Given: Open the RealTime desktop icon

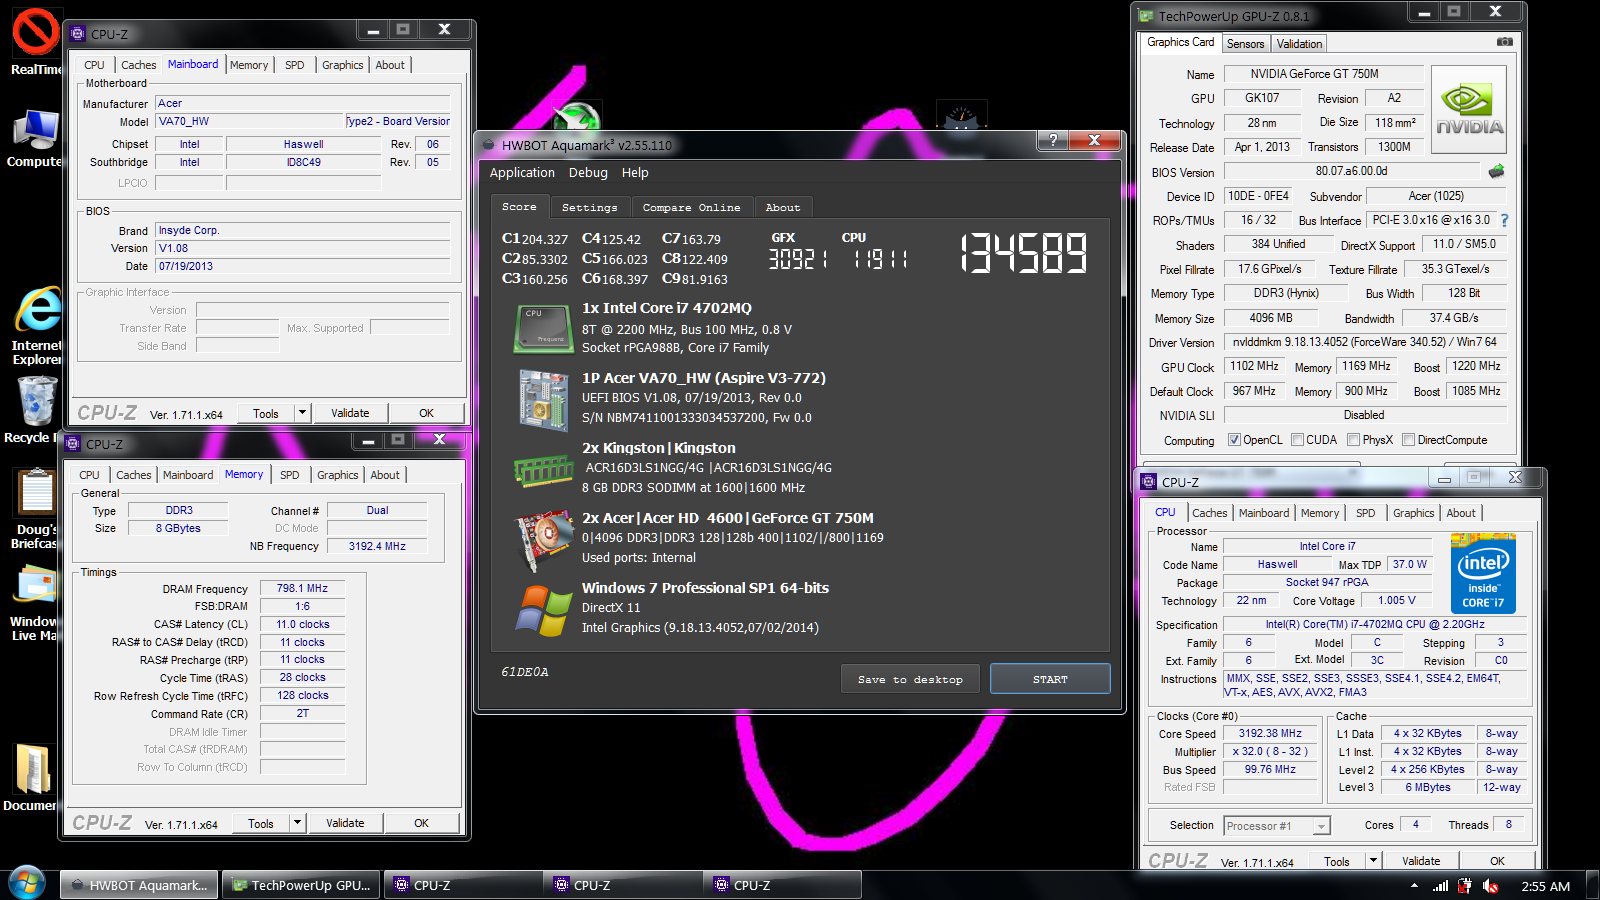Looking at the screenshot, I should [x=36, y=42].
